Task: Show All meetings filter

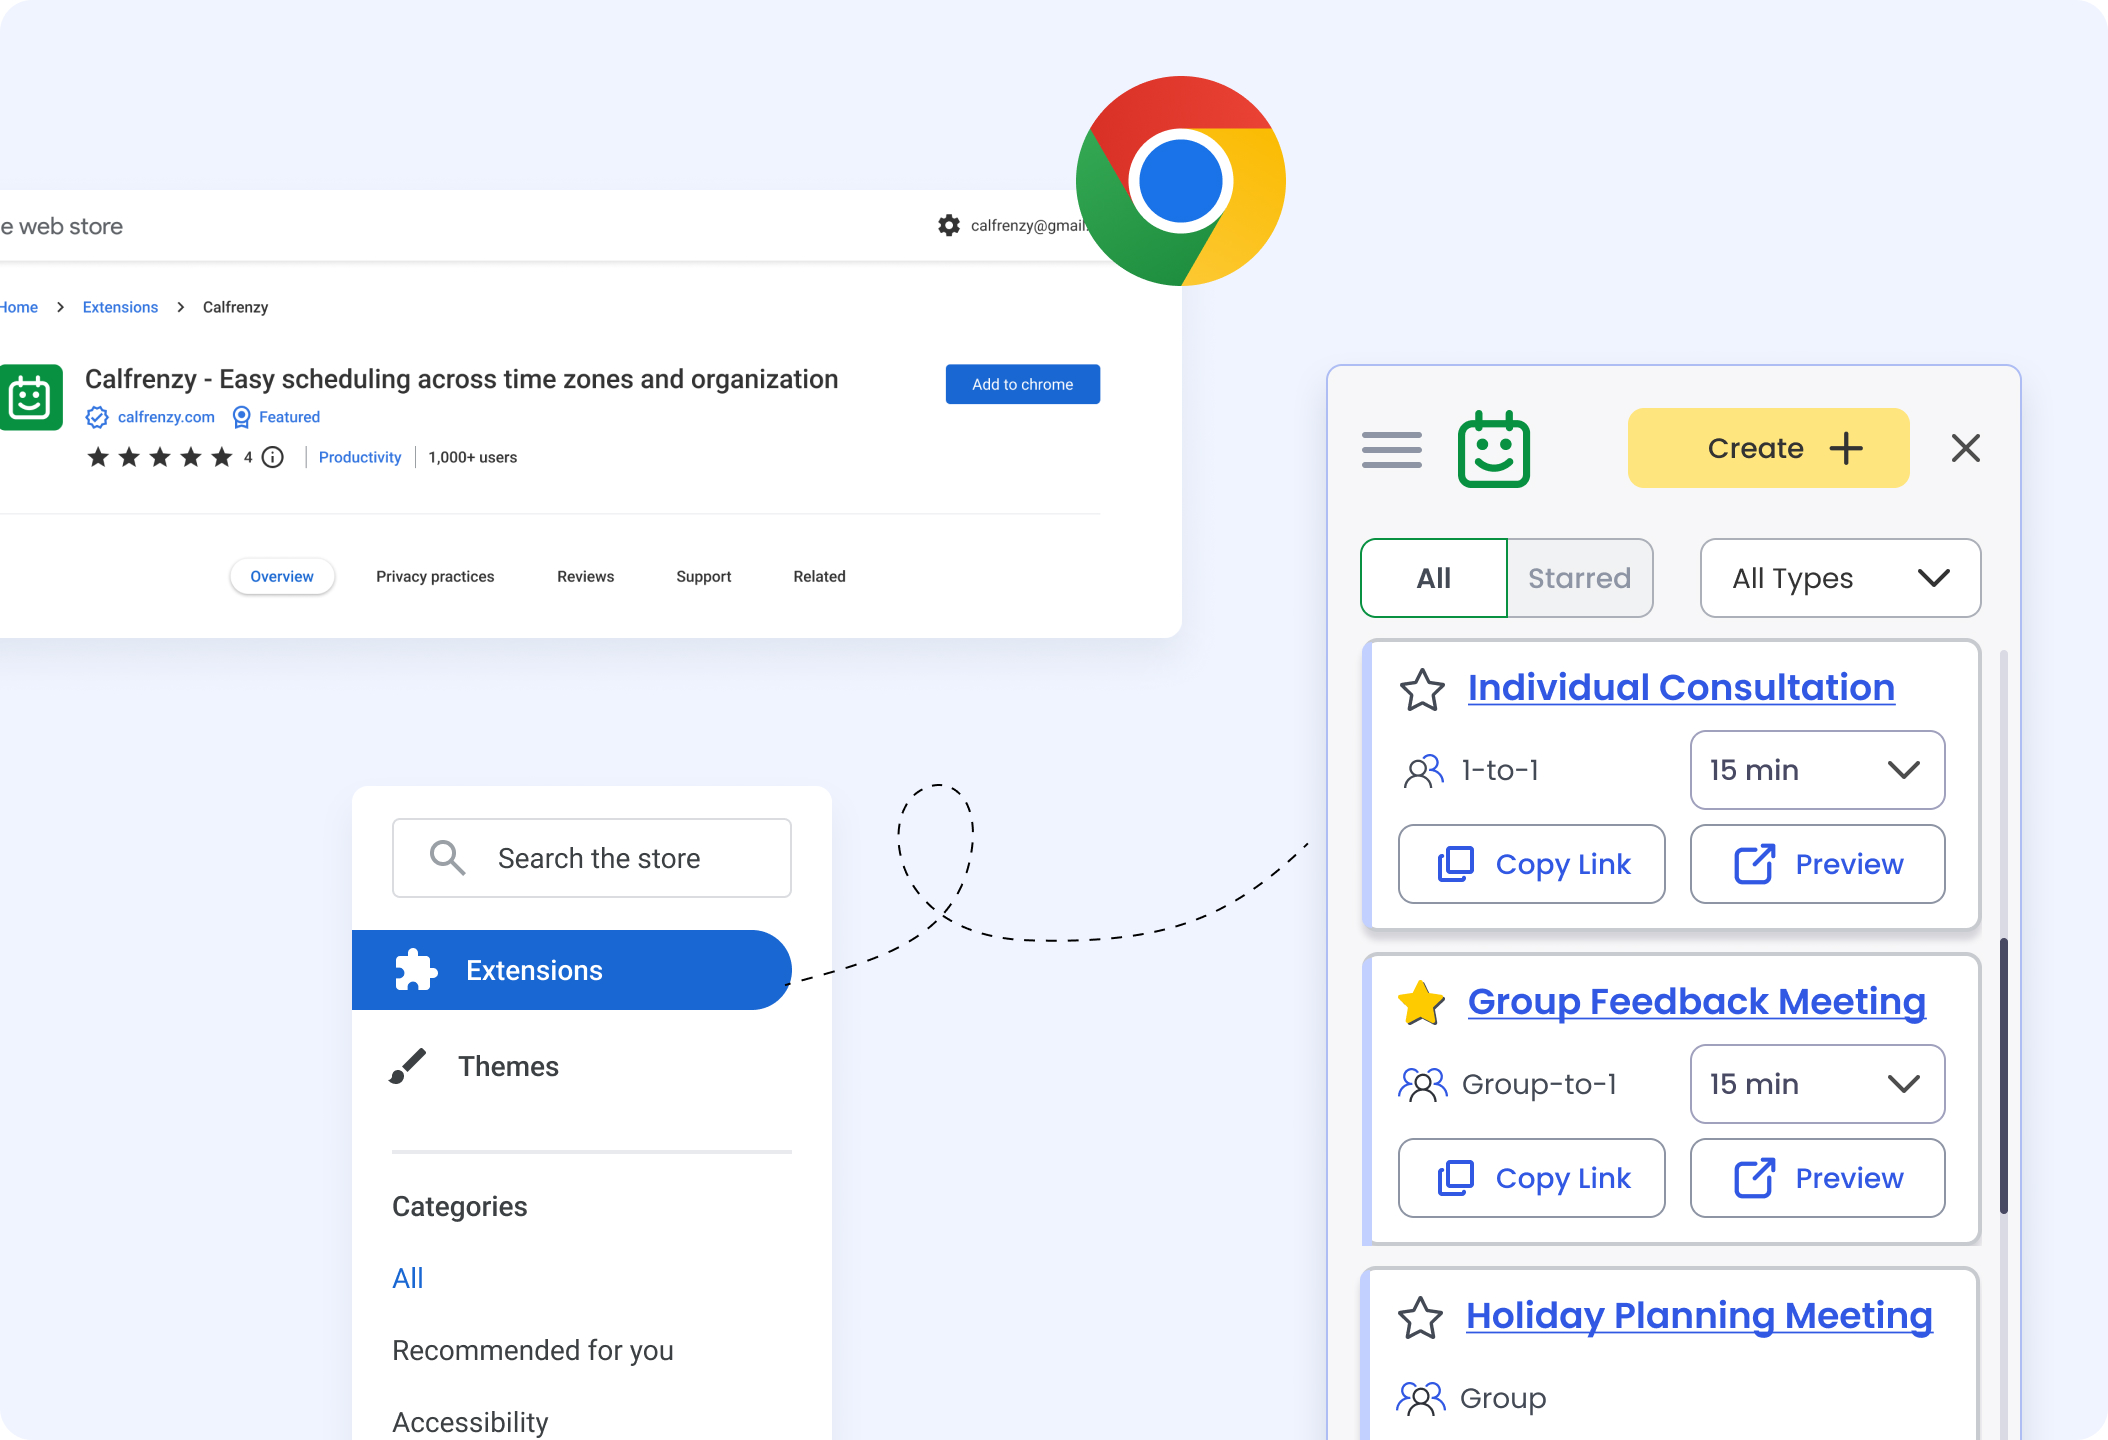Action: [x=1433, y=578]
